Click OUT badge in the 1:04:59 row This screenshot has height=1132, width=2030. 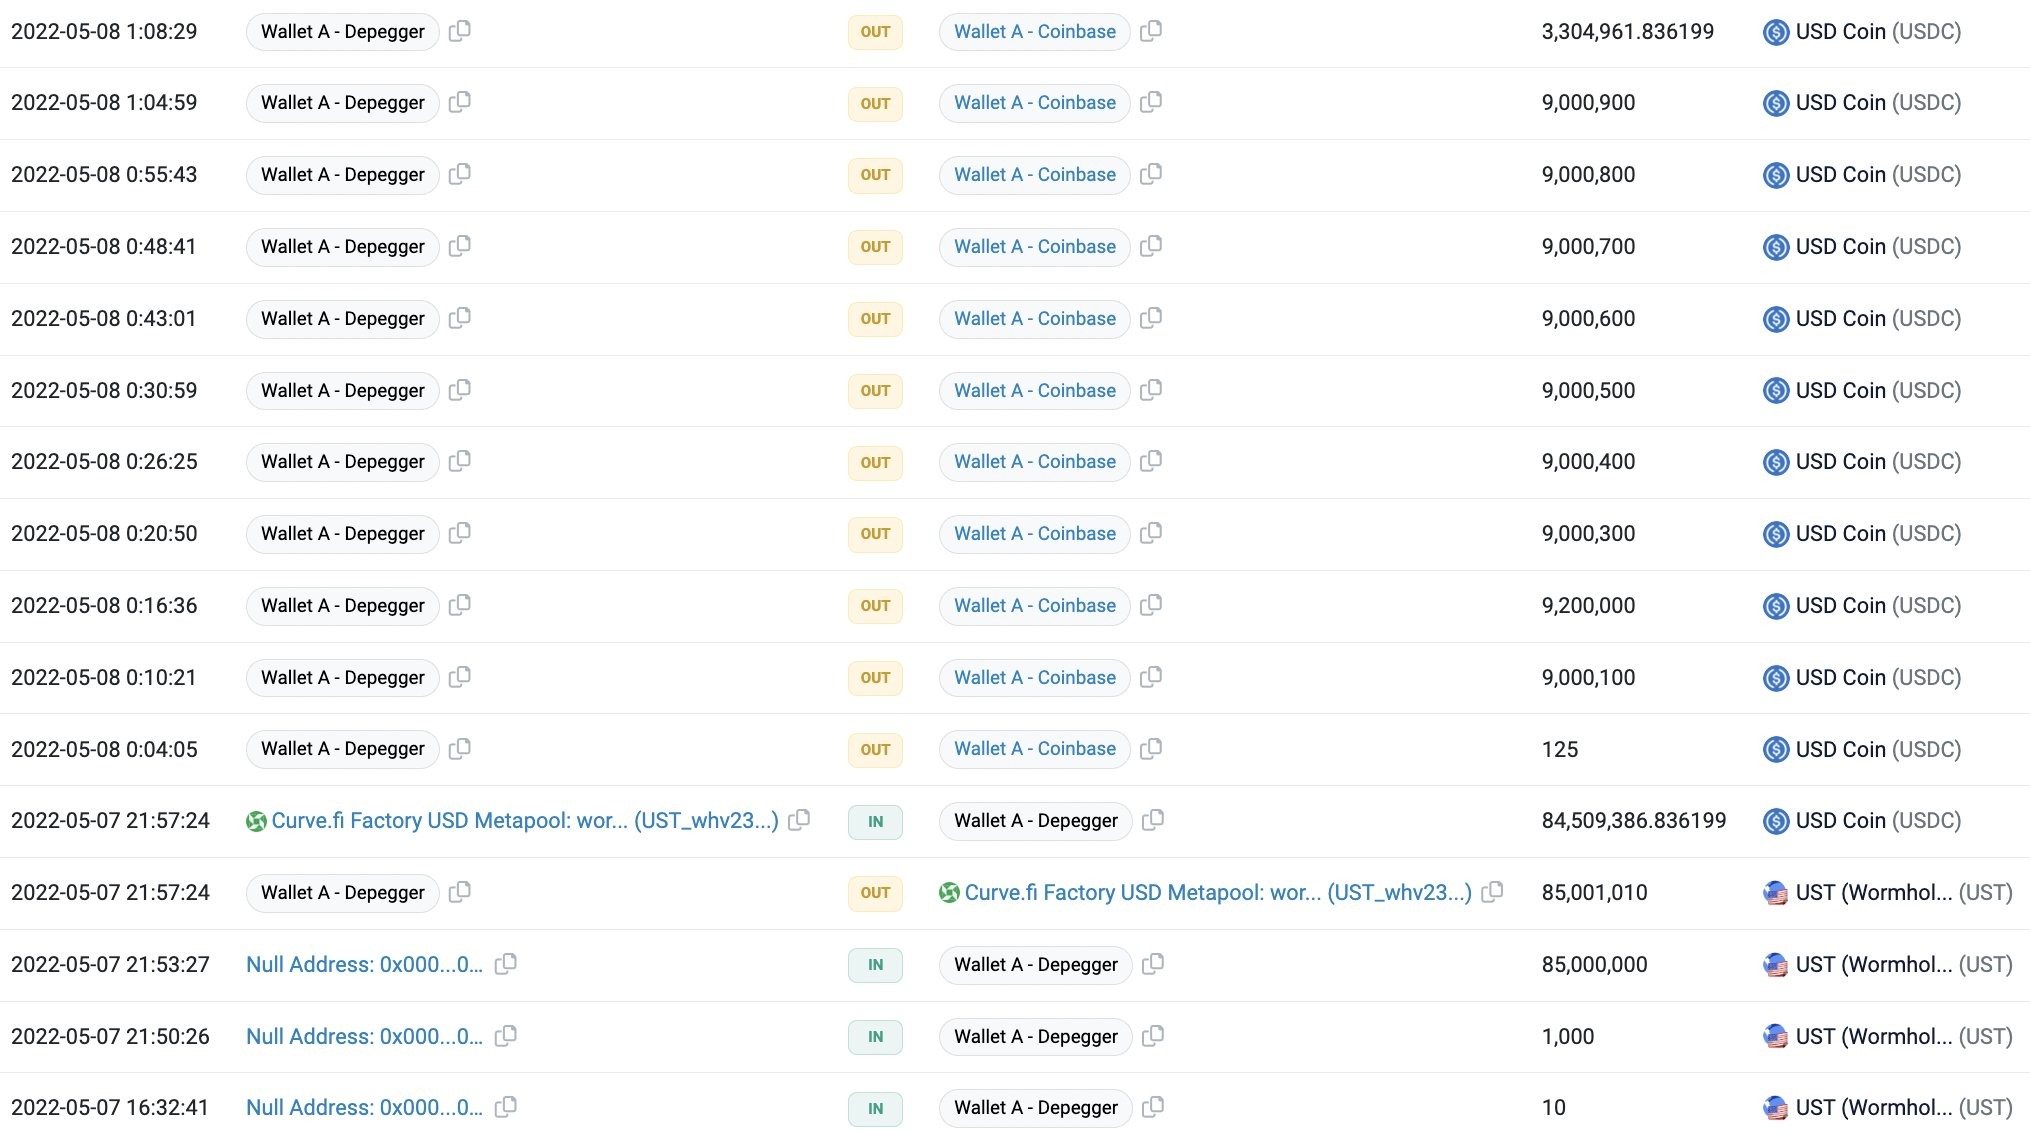(x=875, y=103)
